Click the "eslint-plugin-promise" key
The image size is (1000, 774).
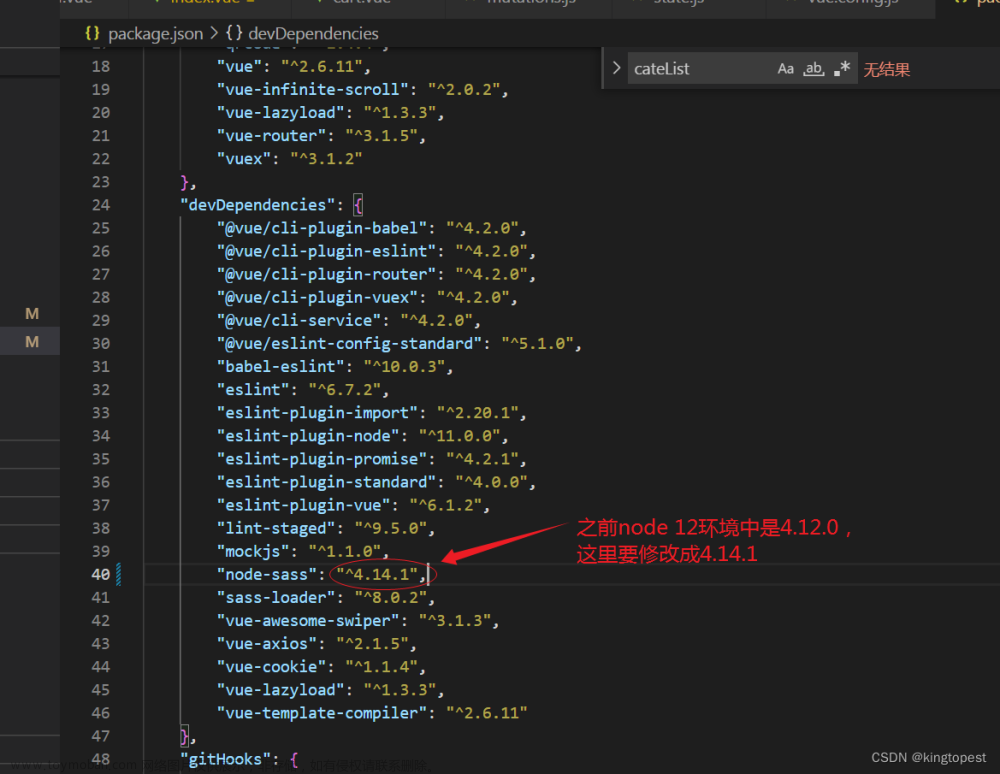(322, 459)
